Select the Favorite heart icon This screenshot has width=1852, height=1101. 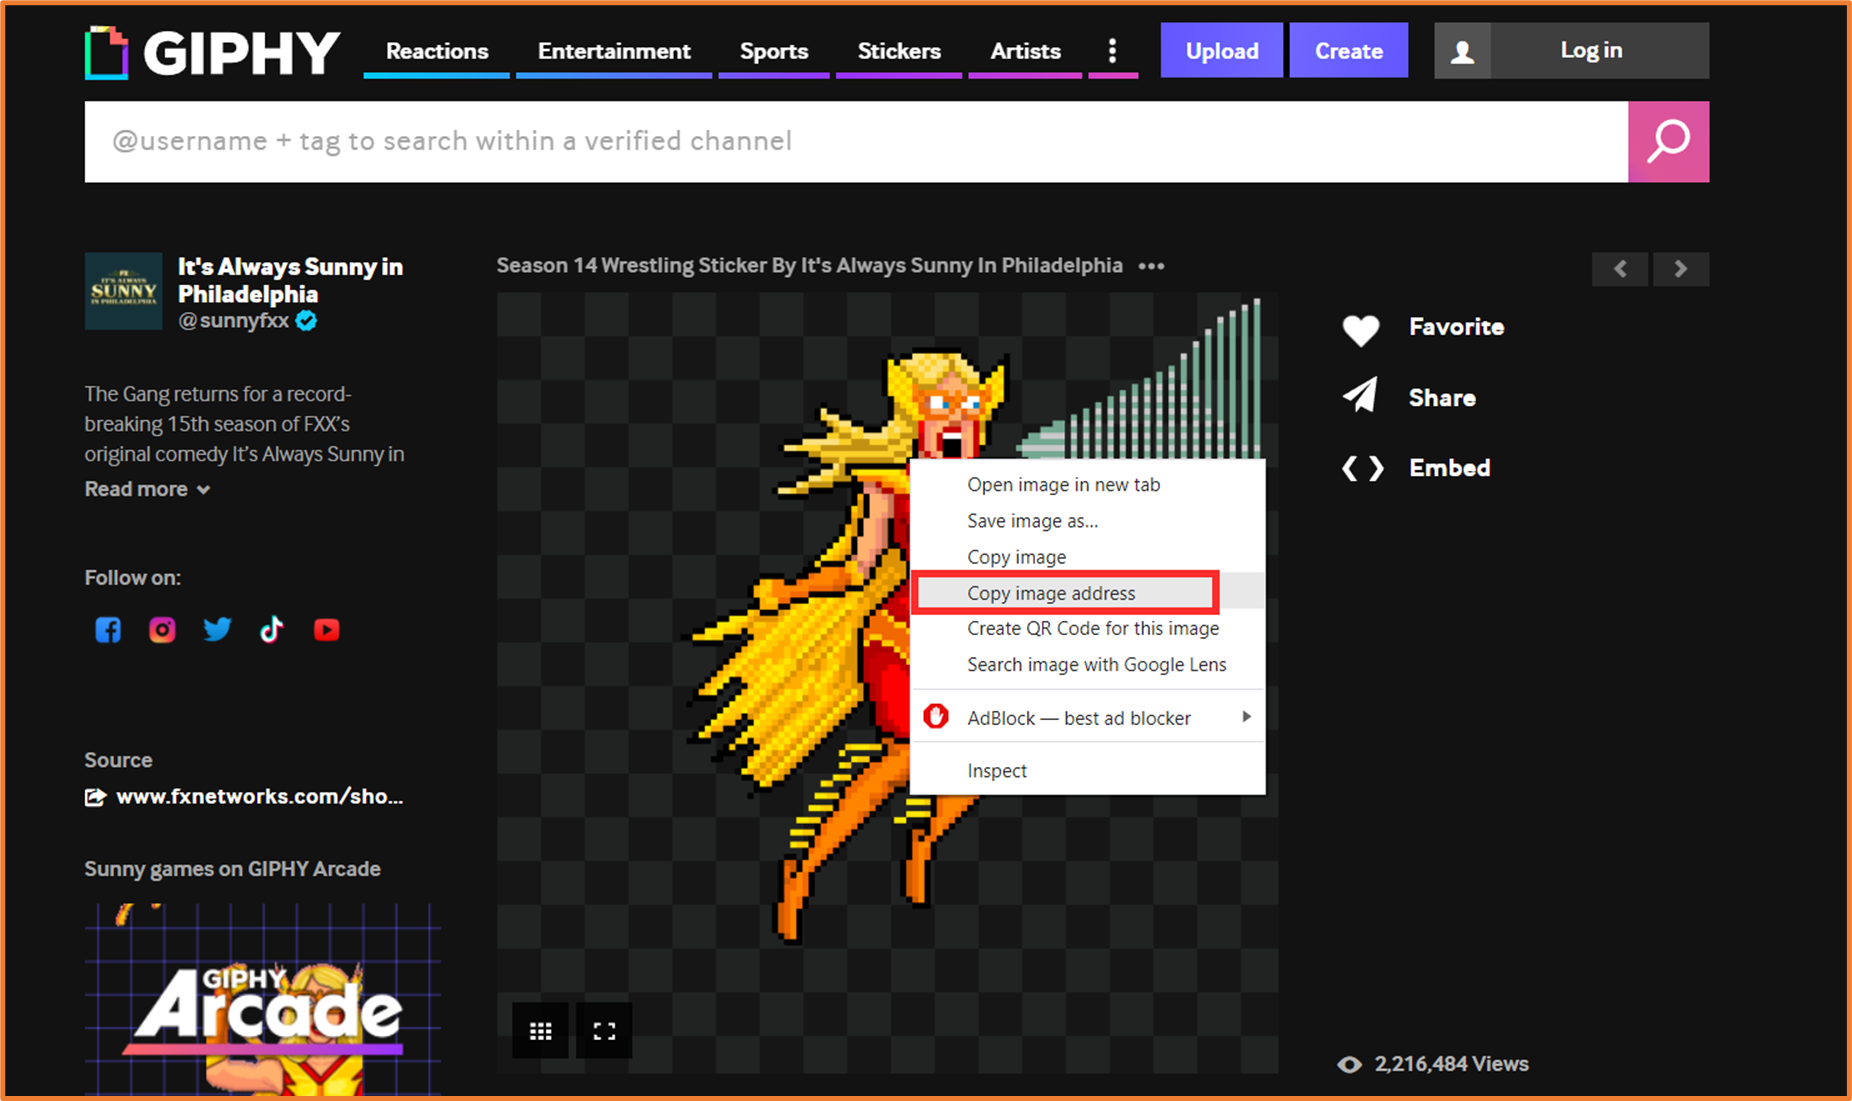point(1361,328)
